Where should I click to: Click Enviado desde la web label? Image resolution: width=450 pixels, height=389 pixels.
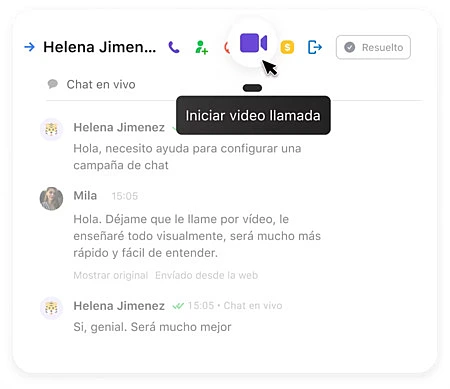pos(207,275)
